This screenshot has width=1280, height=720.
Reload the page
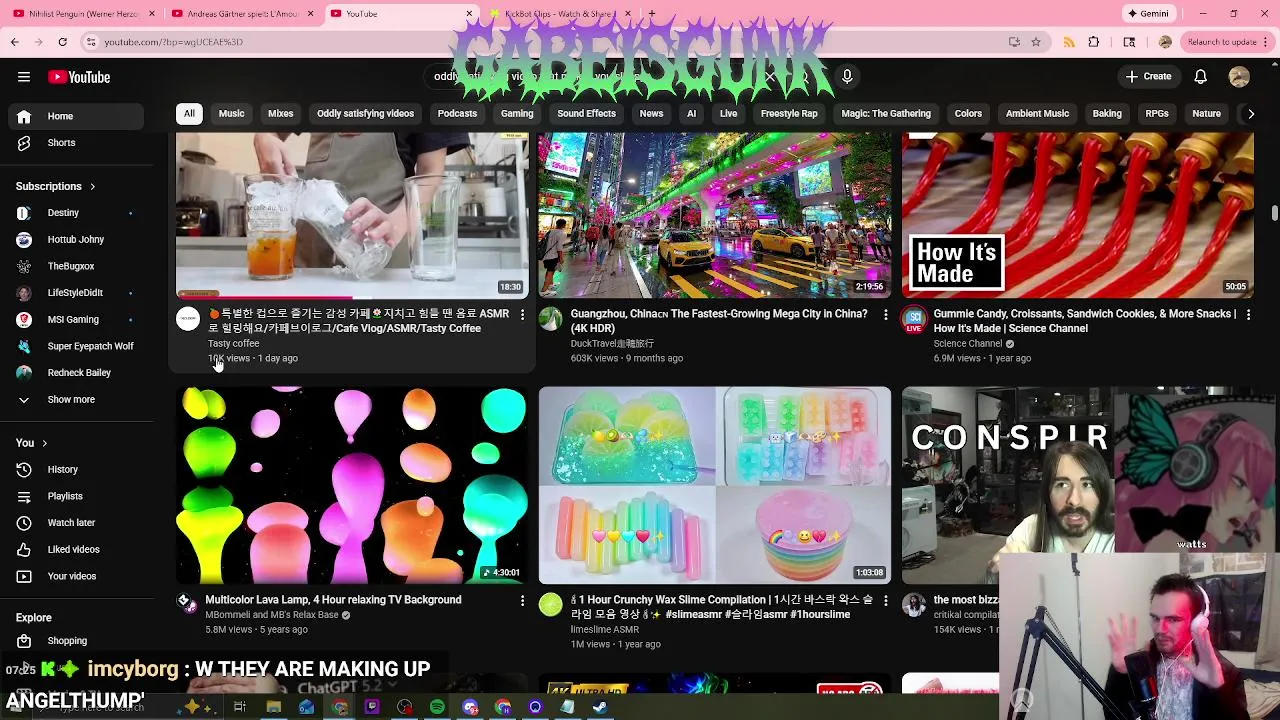(x=62, y=42)
